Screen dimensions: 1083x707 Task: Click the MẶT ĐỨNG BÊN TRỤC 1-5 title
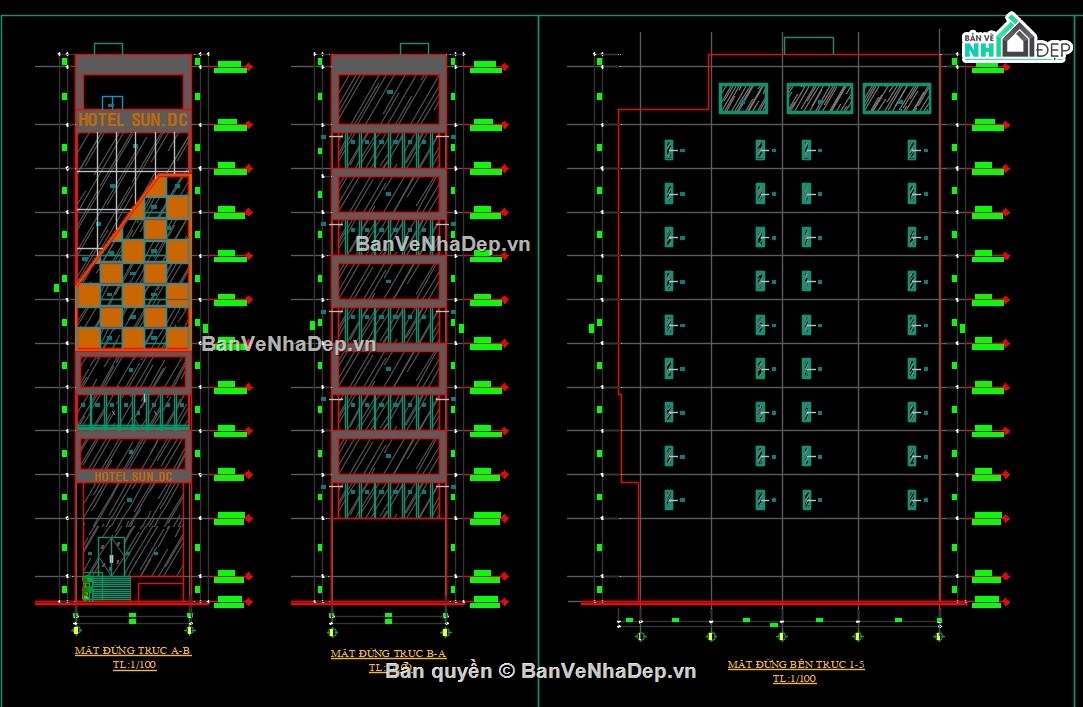coord(796,664)
